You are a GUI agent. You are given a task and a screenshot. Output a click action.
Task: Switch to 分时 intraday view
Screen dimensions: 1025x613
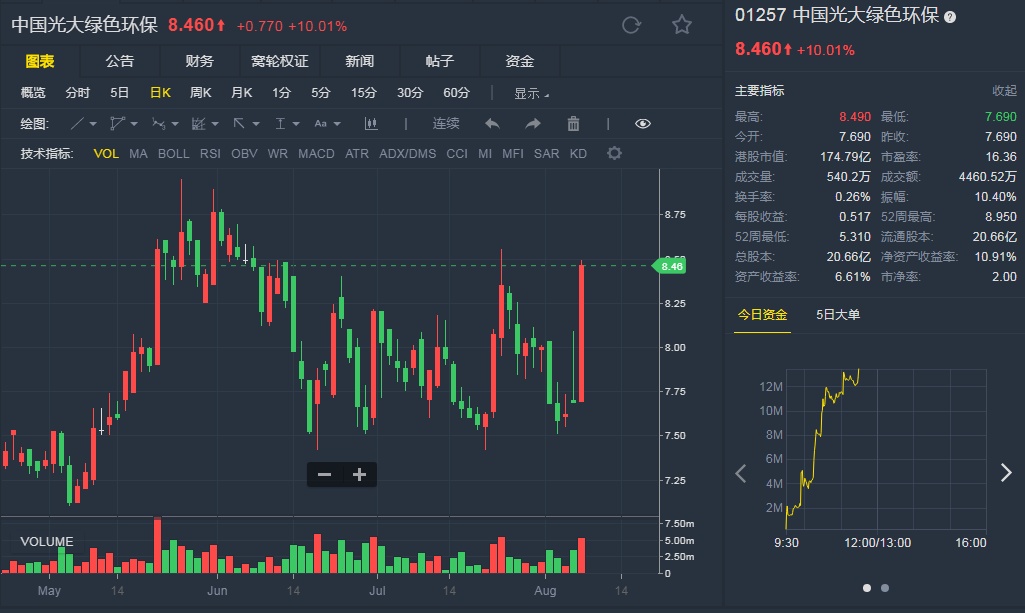coord(77,93)
